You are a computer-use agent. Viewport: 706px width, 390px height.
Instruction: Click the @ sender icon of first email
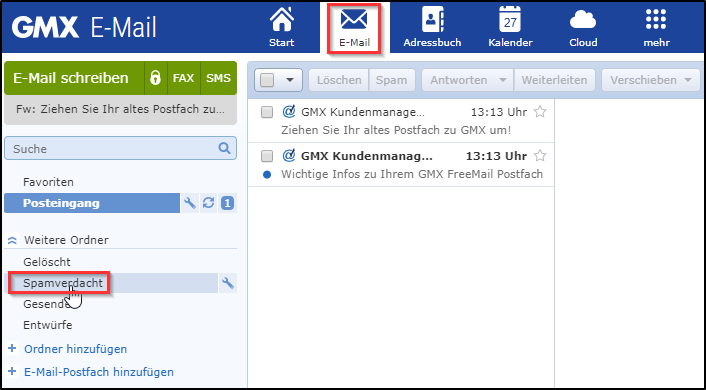pos(289,111)
